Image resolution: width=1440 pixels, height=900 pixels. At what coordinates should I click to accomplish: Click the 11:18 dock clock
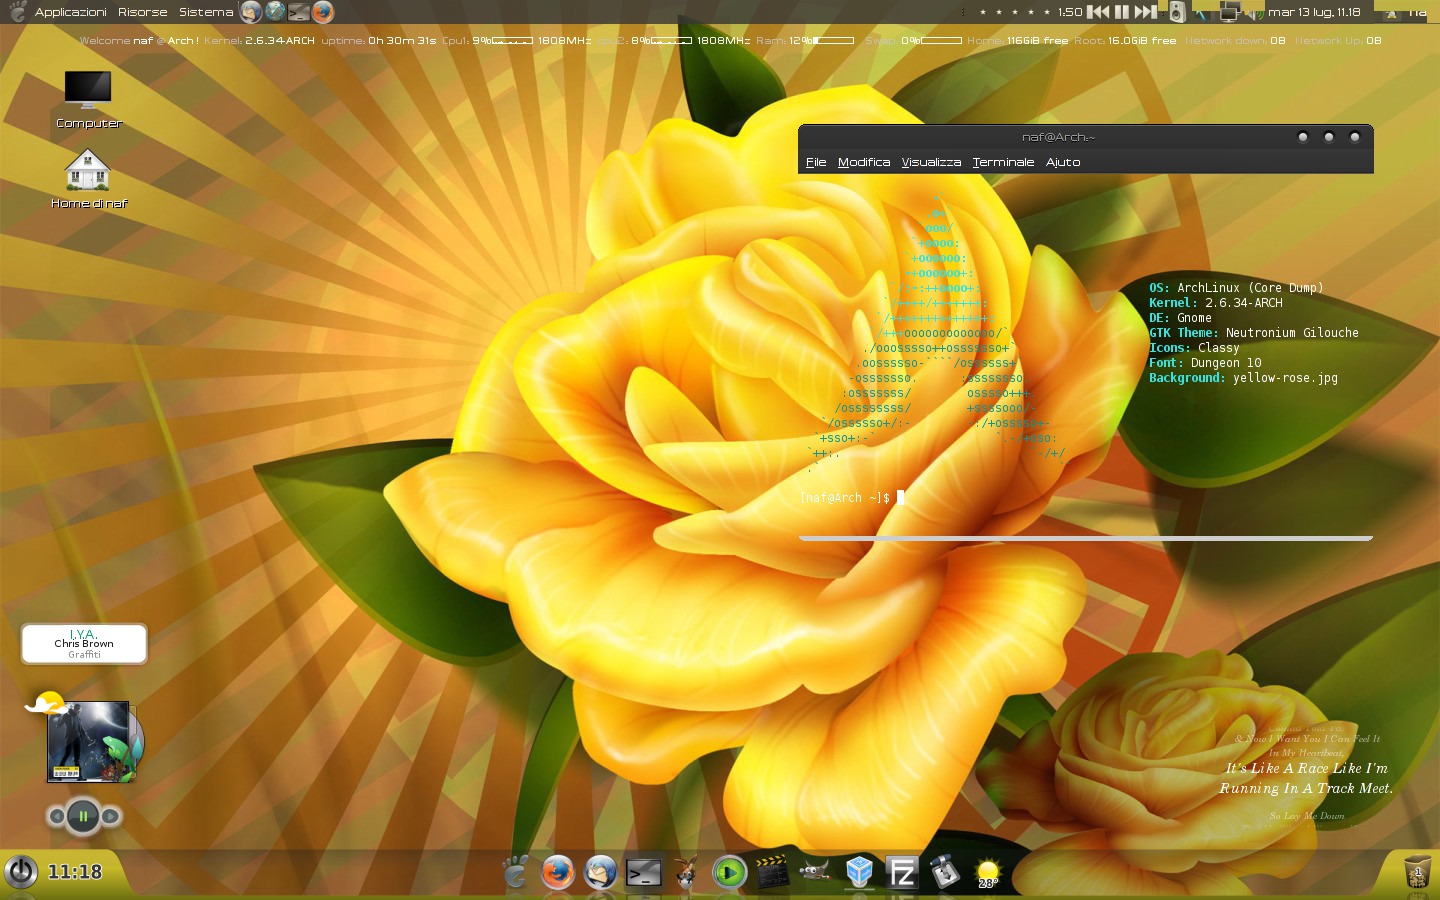click(75, 872)
